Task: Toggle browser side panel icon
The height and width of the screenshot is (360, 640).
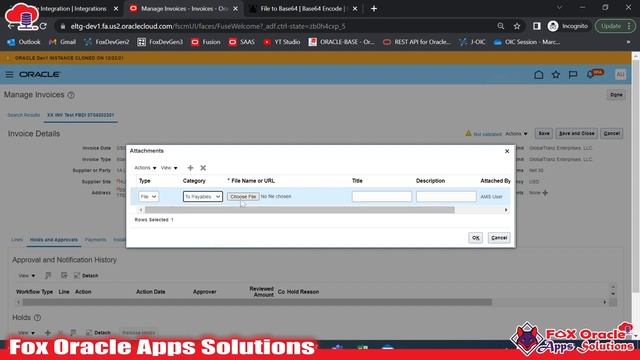Action: pyautogui.click(x=537, y=26)
